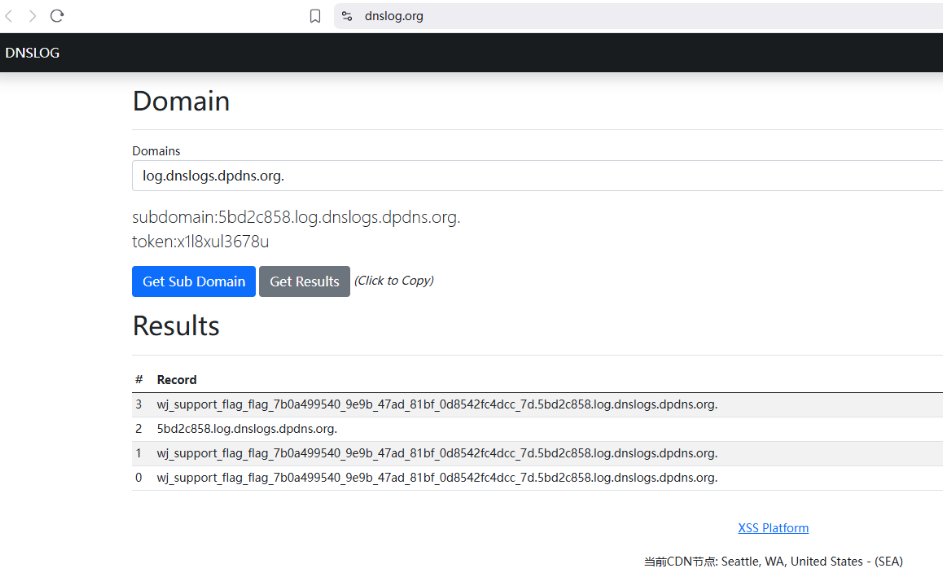Click the '(Click to Copy)' hint text

pyautogui.click(x=394, y=280)
